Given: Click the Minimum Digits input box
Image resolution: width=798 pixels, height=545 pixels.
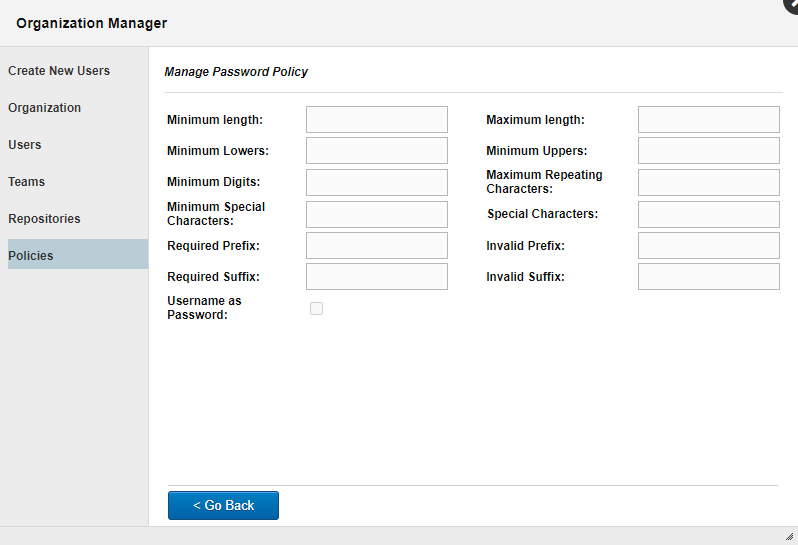Looking at the screenshot, I should 377,183.
